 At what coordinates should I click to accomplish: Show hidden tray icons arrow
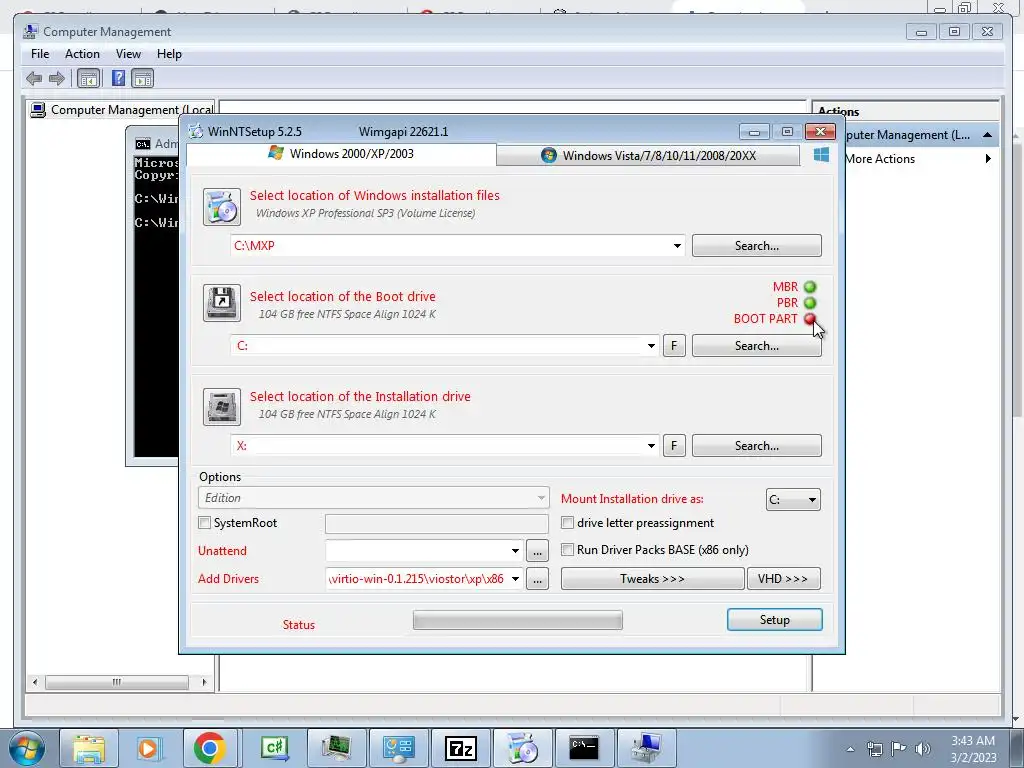coord(850,749)
